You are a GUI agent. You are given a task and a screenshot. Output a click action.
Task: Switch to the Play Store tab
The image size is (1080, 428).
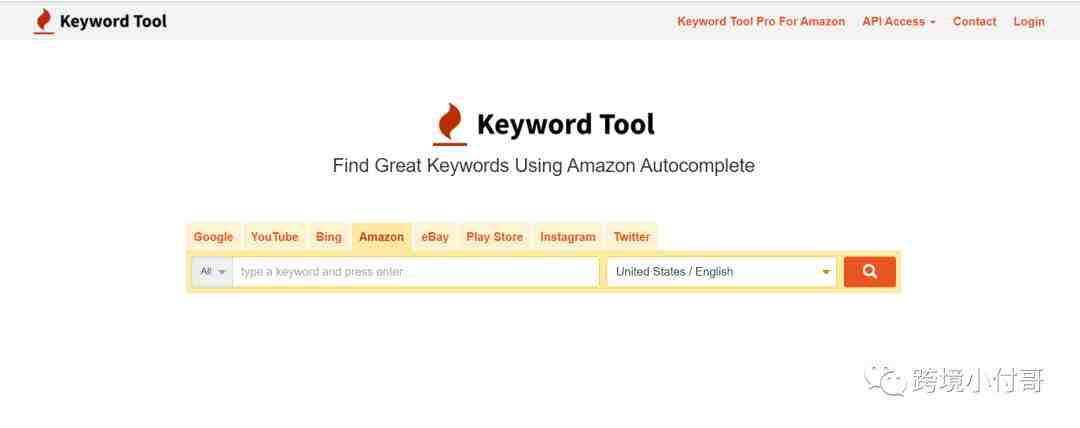[x=495, y=236]
